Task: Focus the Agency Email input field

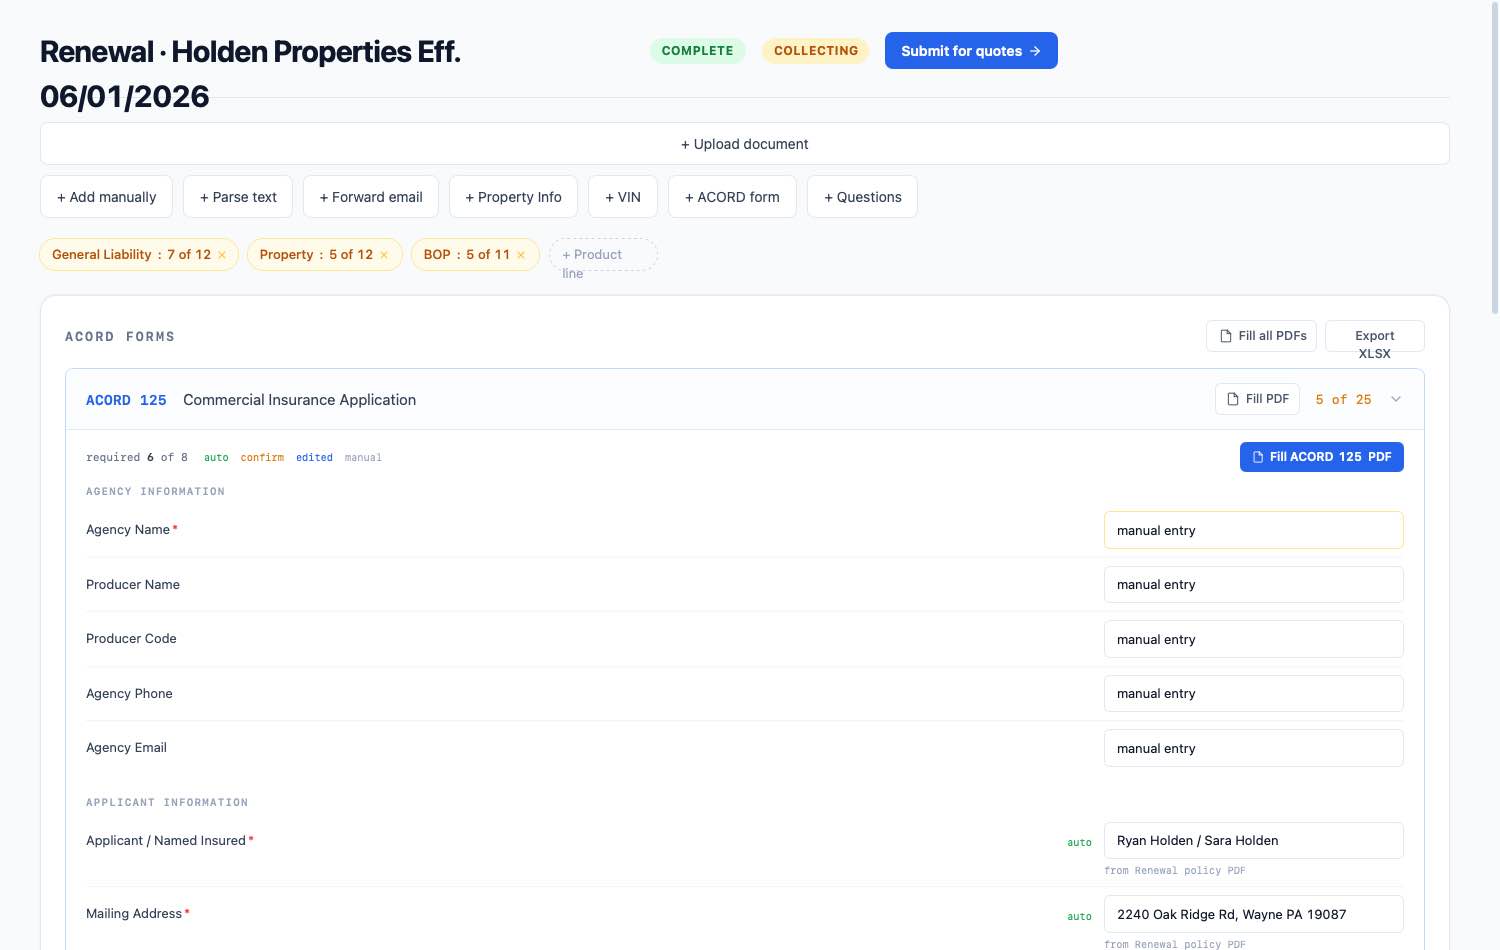Action: (x=1254, y=748)
